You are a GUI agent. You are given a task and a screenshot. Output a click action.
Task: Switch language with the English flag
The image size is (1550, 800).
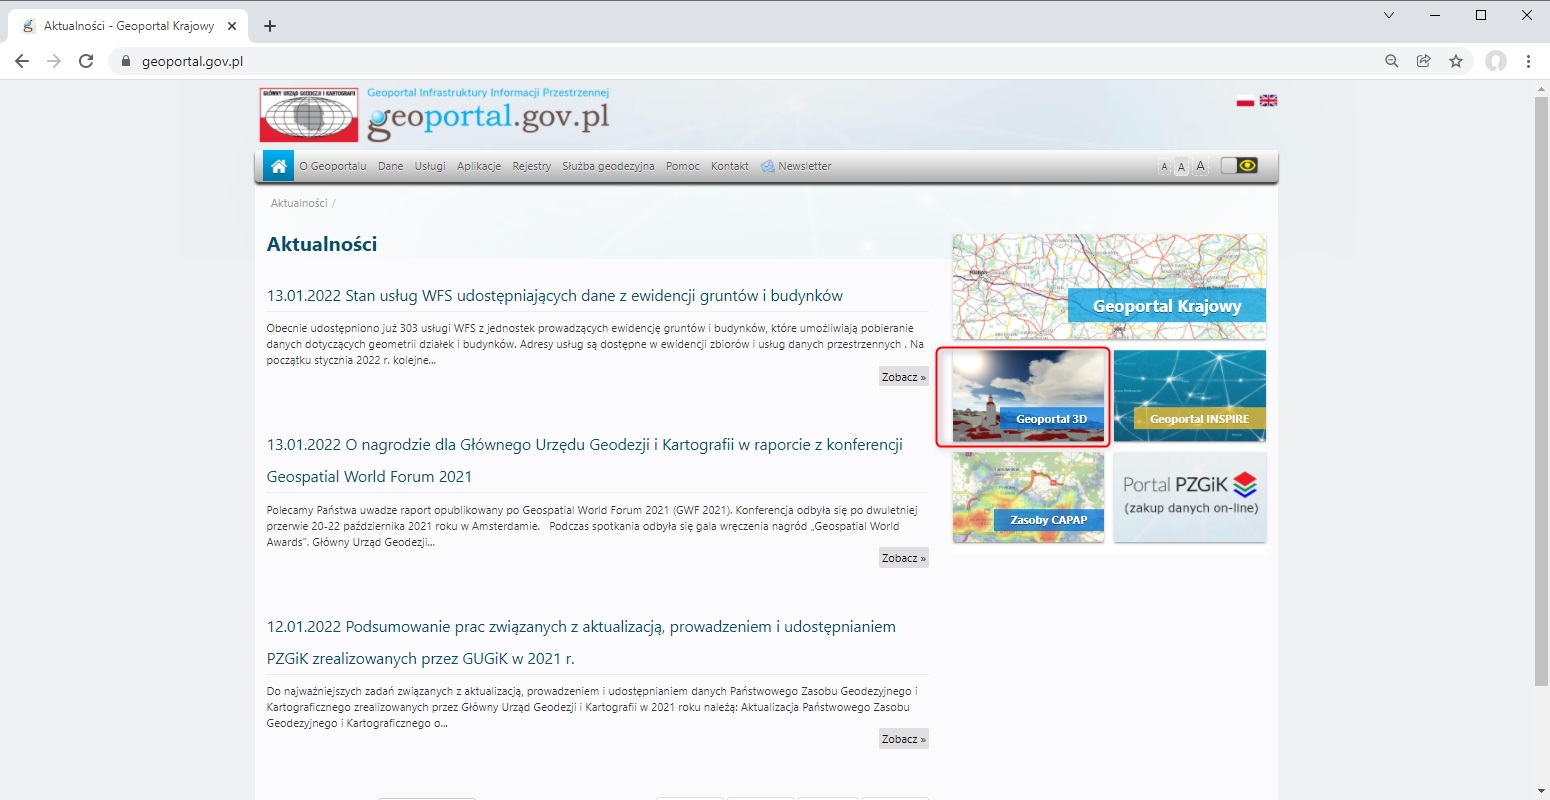(1268, 101)
